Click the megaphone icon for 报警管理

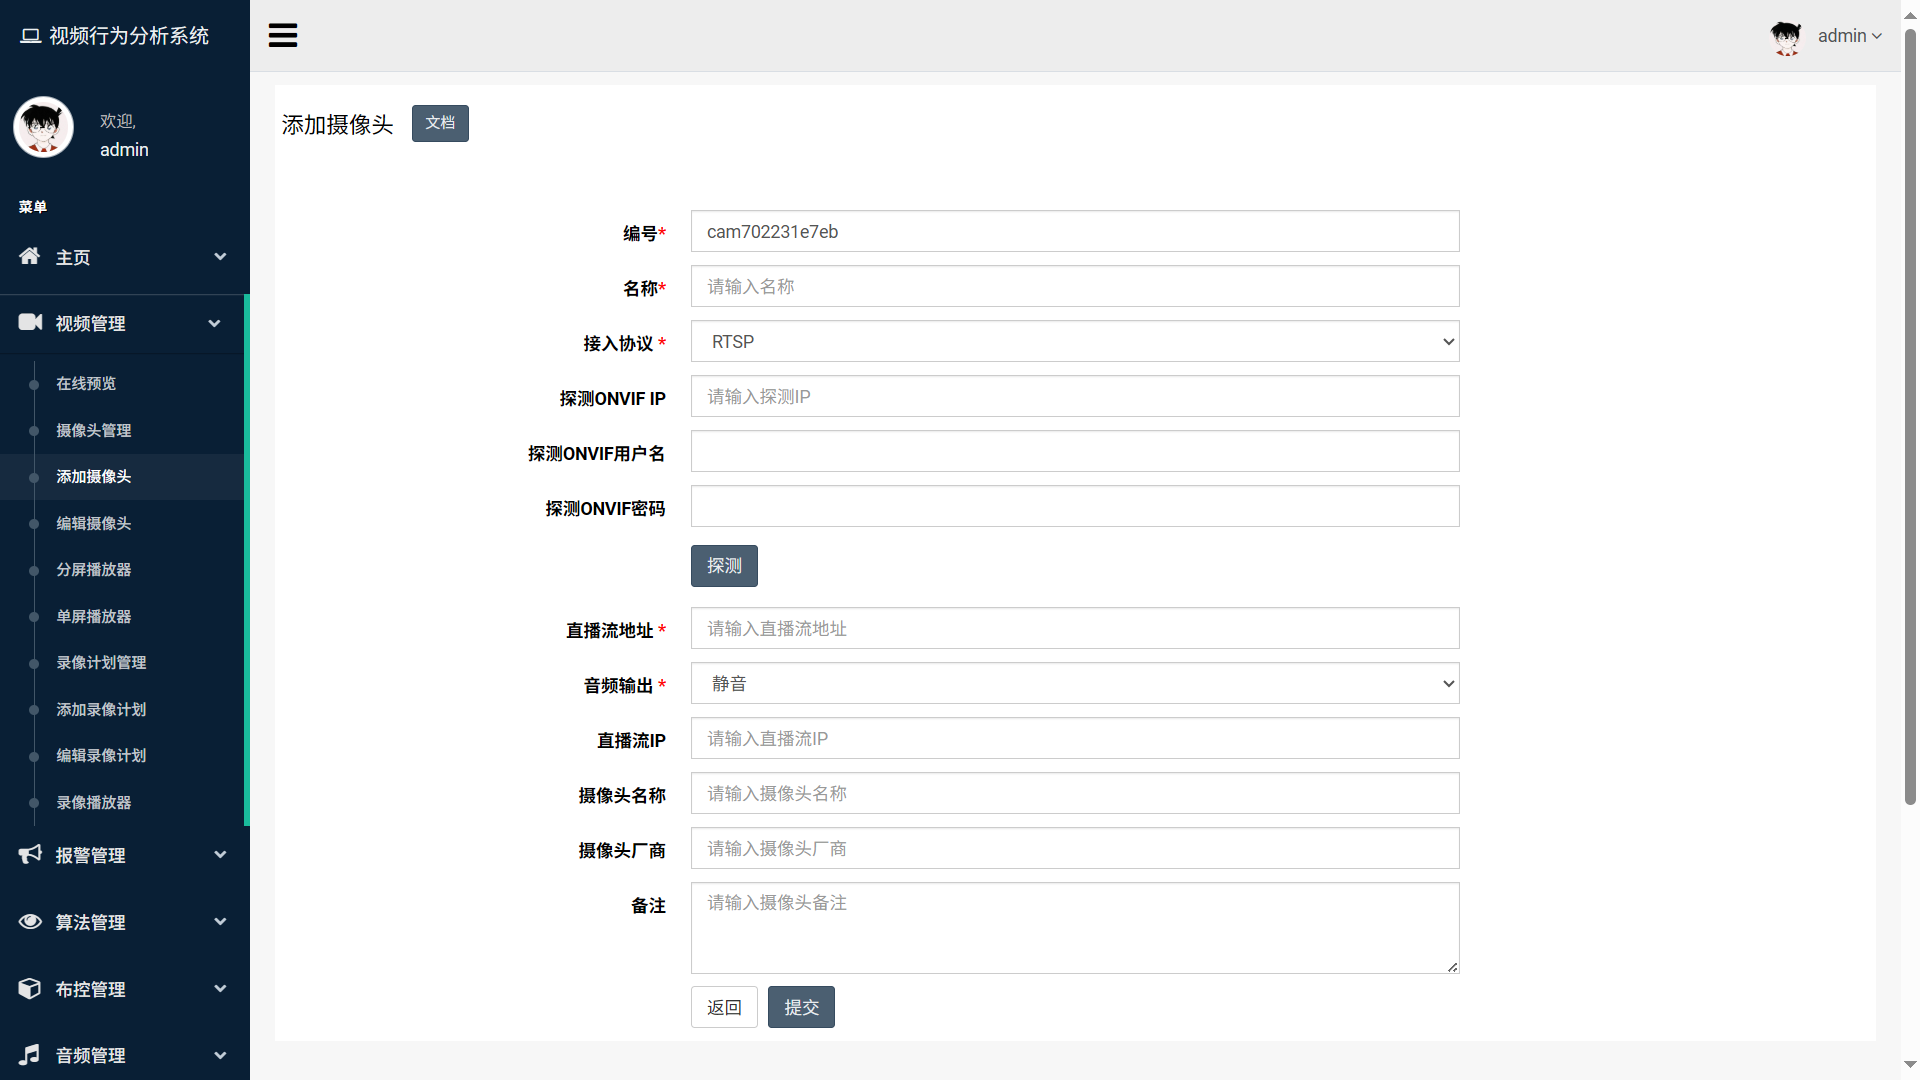[30, 854]
